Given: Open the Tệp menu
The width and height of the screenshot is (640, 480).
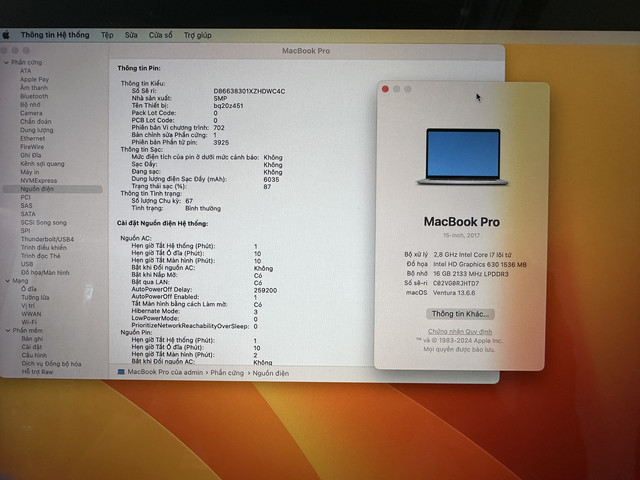Looking at the screenshot, I should pyautogui.click(x=107, y=35).
